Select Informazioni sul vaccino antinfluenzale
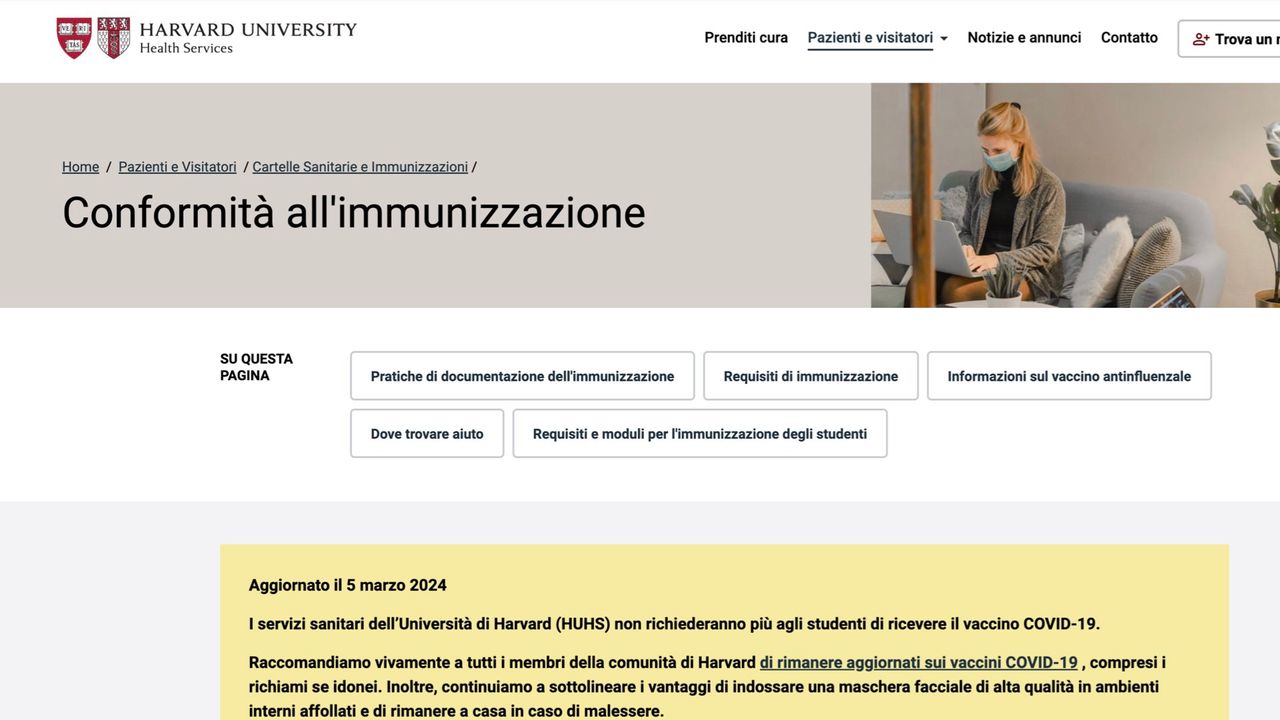 point(1069,376)
